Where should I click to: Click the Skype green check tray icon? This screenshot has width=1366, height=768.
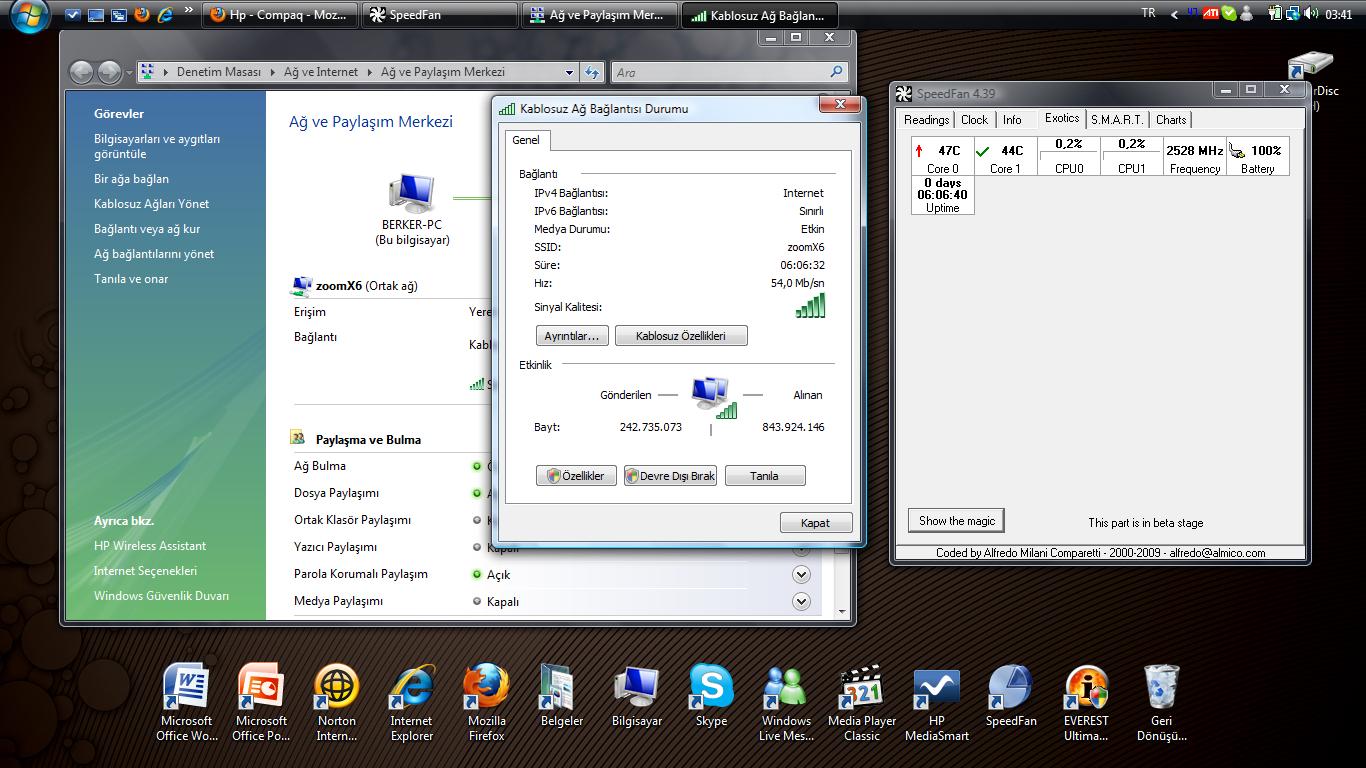tap(1228, 14)
